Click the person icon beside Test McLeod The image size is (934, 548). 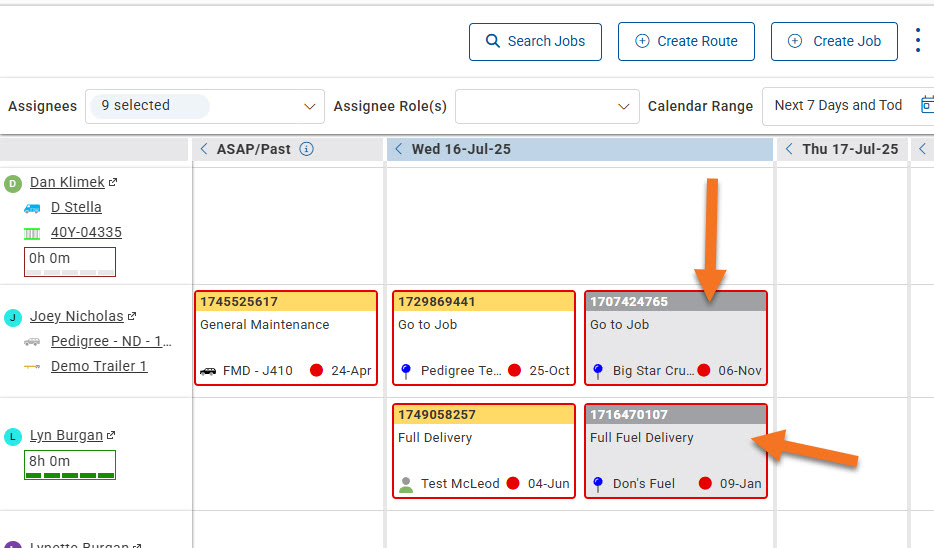[x=406, y=484]
